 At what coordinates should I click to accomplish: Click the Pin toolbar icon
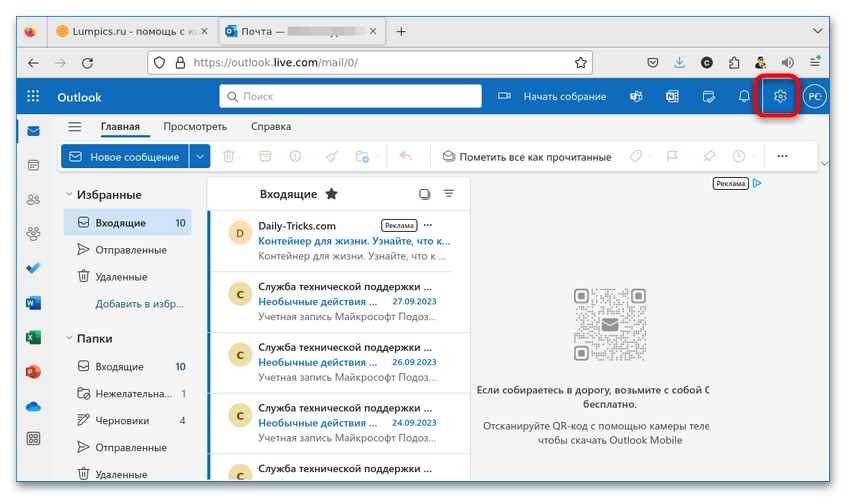[708, 156]
